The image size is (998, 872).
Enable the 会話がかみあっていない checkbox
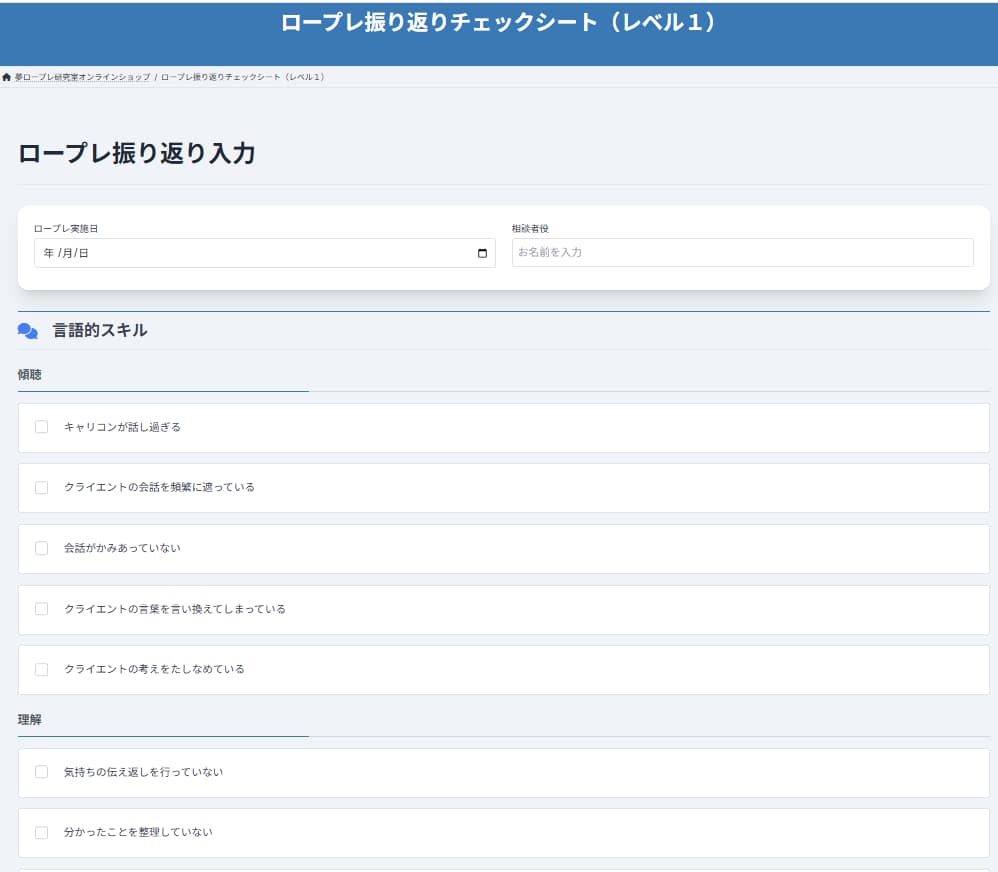41,548
